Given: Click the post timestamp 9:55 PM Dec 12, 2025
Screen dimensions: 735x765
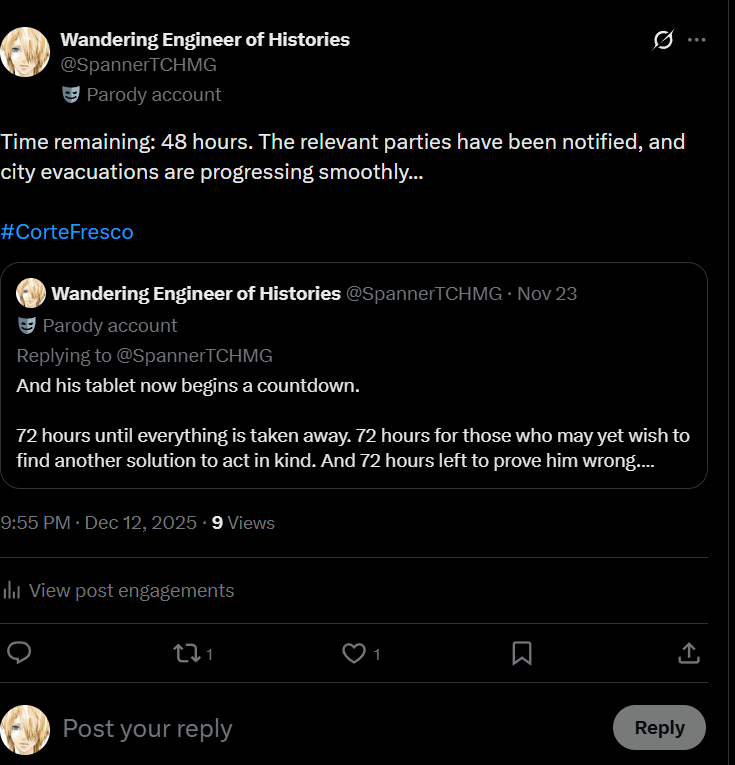Looking at the screenshot, I should (98, 522).
